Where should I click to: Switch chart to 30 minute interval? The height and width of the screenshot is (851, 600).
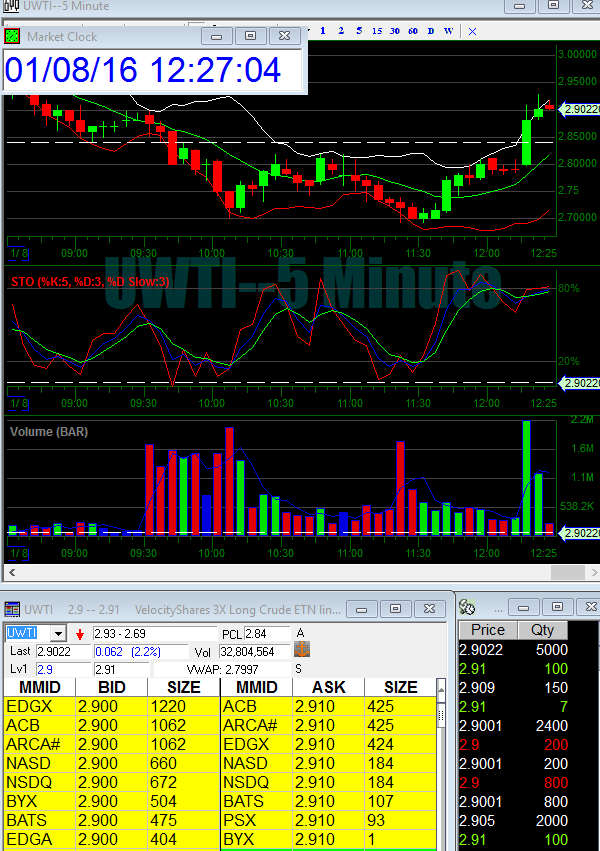(x=394, y=31)
